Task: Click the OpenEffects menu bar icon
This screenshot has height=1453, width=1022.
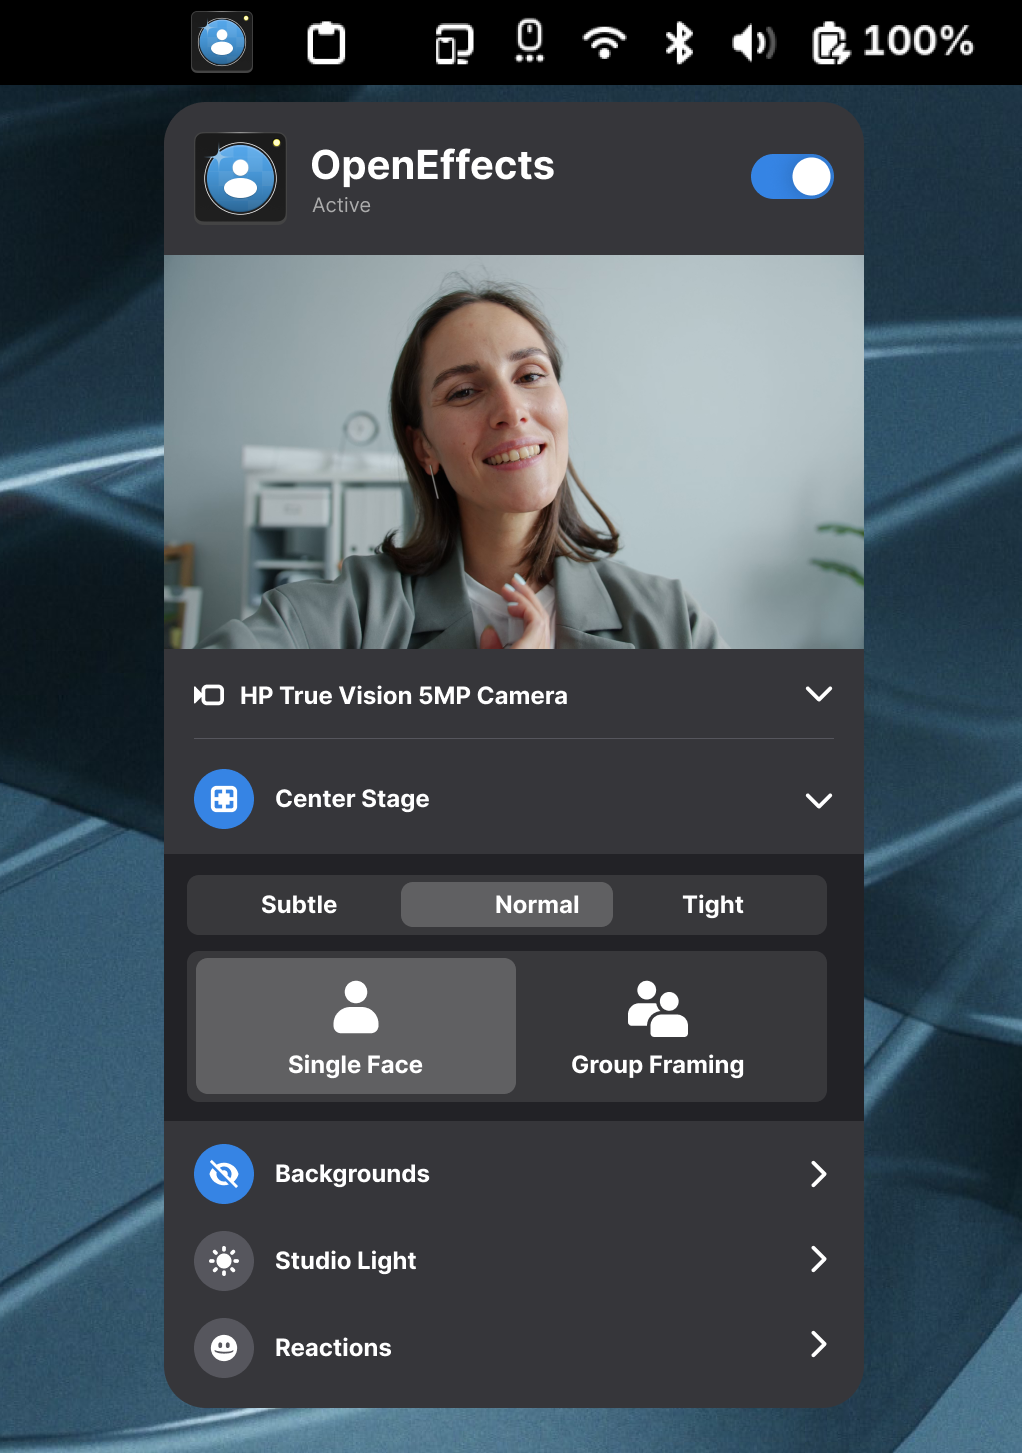Action: (x=222, y=42)
